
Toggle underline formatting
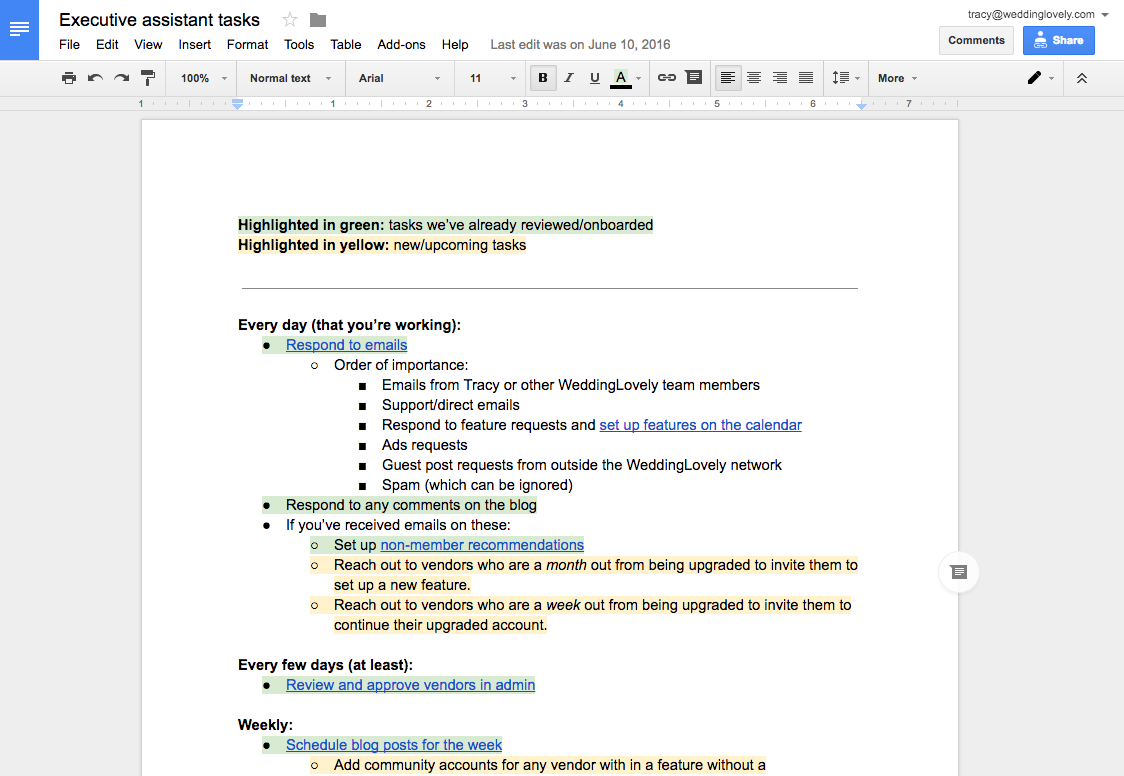coord(594,78)
